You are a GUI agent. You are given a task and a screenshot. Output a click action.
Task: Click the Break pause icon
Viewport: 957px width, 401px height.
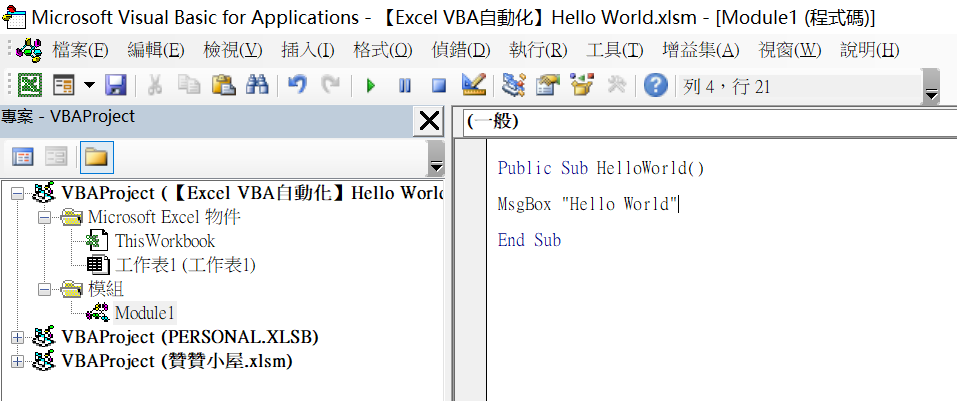(x=405, y=86)
